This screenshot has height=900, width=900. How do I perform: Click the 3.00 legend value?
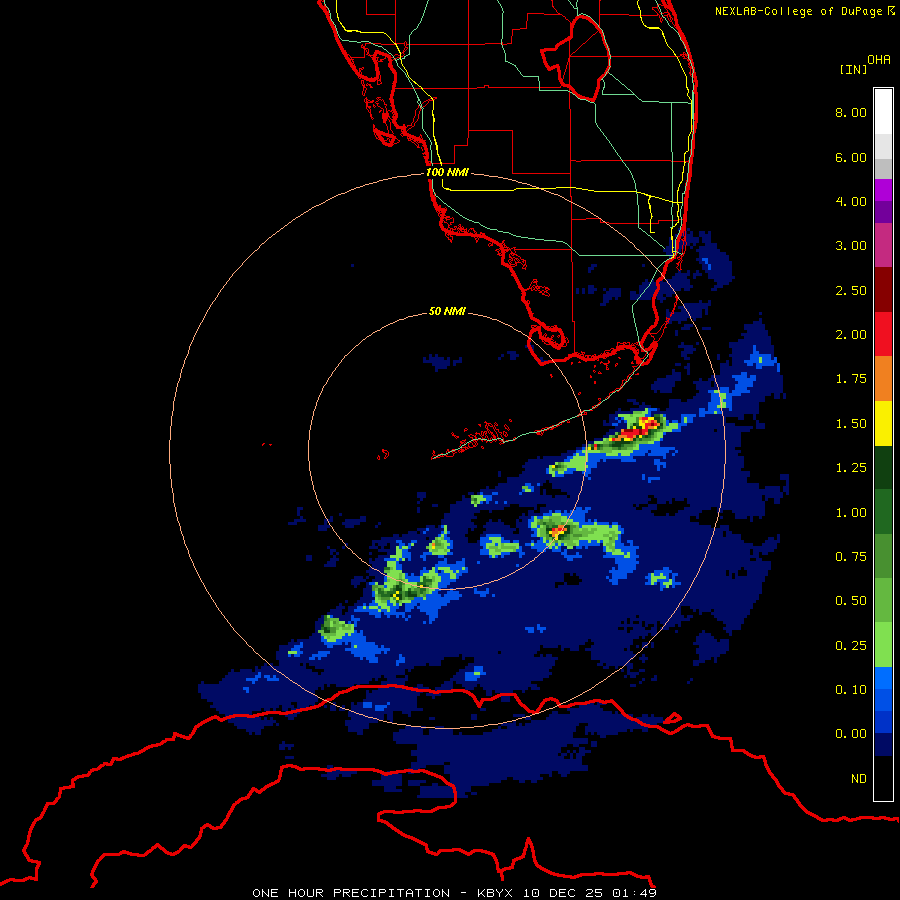pyautogui.click(x=851, y=246)
